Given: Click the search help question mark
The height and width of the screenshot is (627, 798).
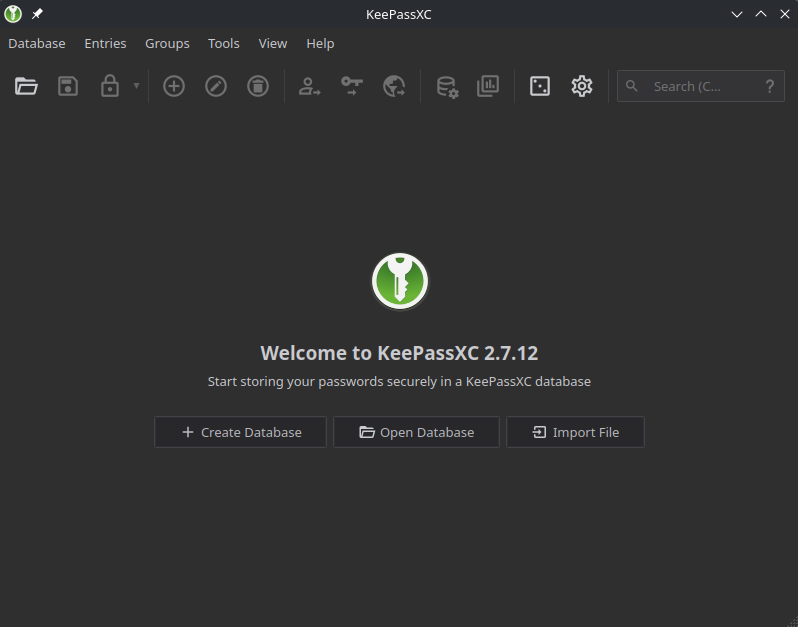Looking at the screenshot, I should click(770, 86).
